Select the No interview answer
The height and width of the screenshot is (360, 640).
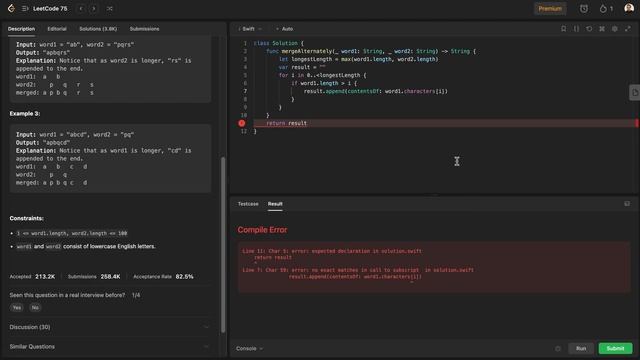(x=35, y=307)
